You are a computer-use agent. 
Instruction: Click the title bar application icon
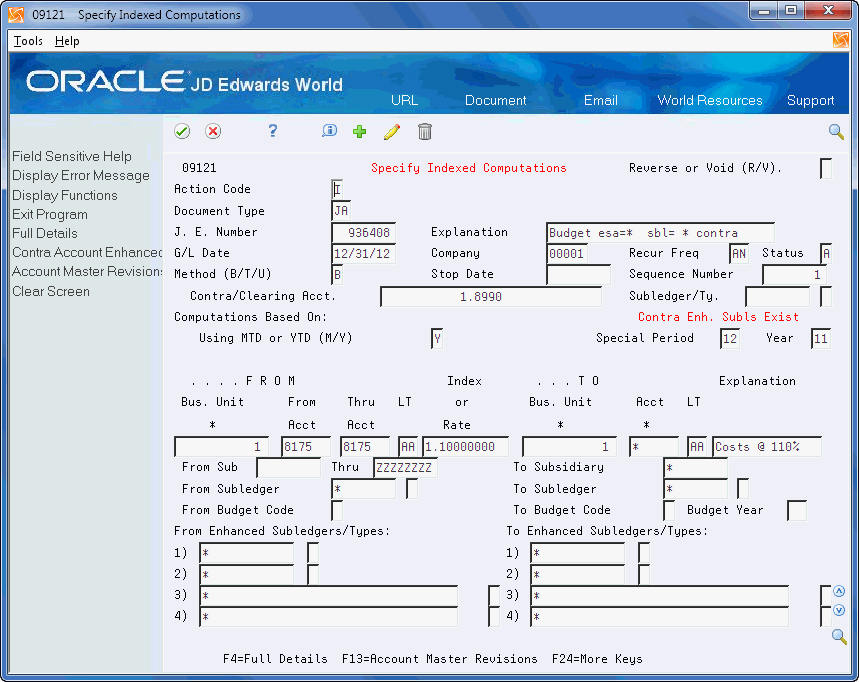tap(16, 14)
